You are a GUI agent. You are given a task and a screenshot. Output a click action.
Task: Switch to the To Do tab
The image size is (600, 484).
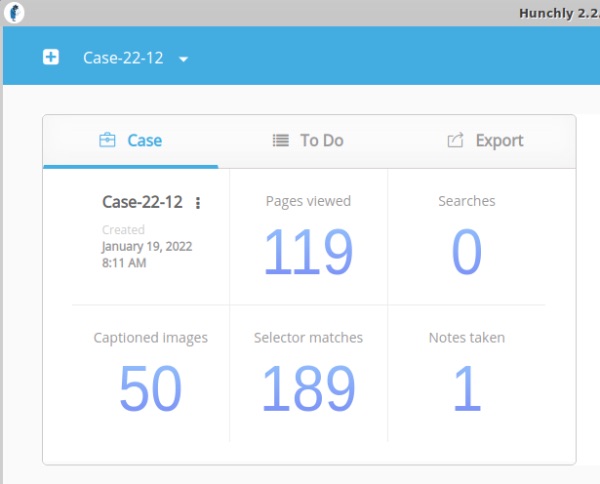pyautogui.click(x=308, y=141)
